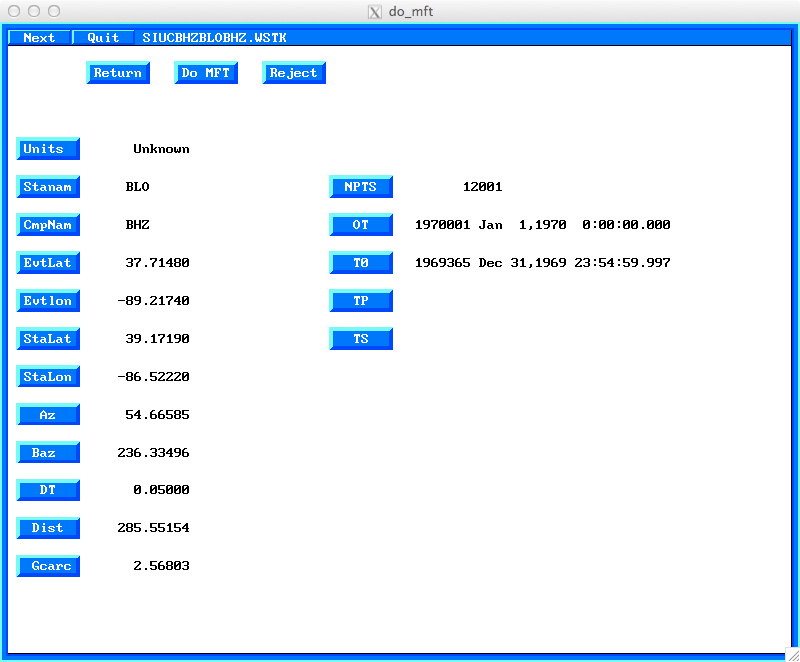Click the Next button in top bar
800x662 pixels.
[39, 38]
